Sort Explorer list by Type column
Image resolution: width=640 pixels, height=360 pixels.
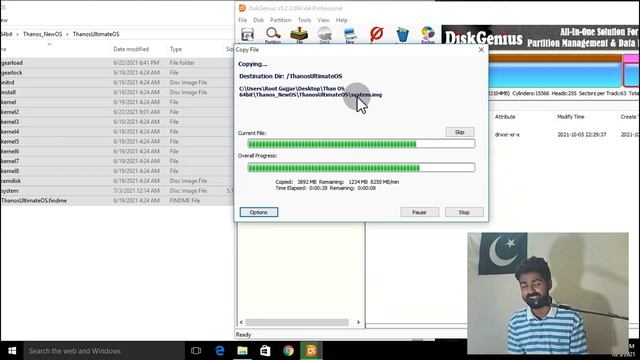[x=176, y=49]
